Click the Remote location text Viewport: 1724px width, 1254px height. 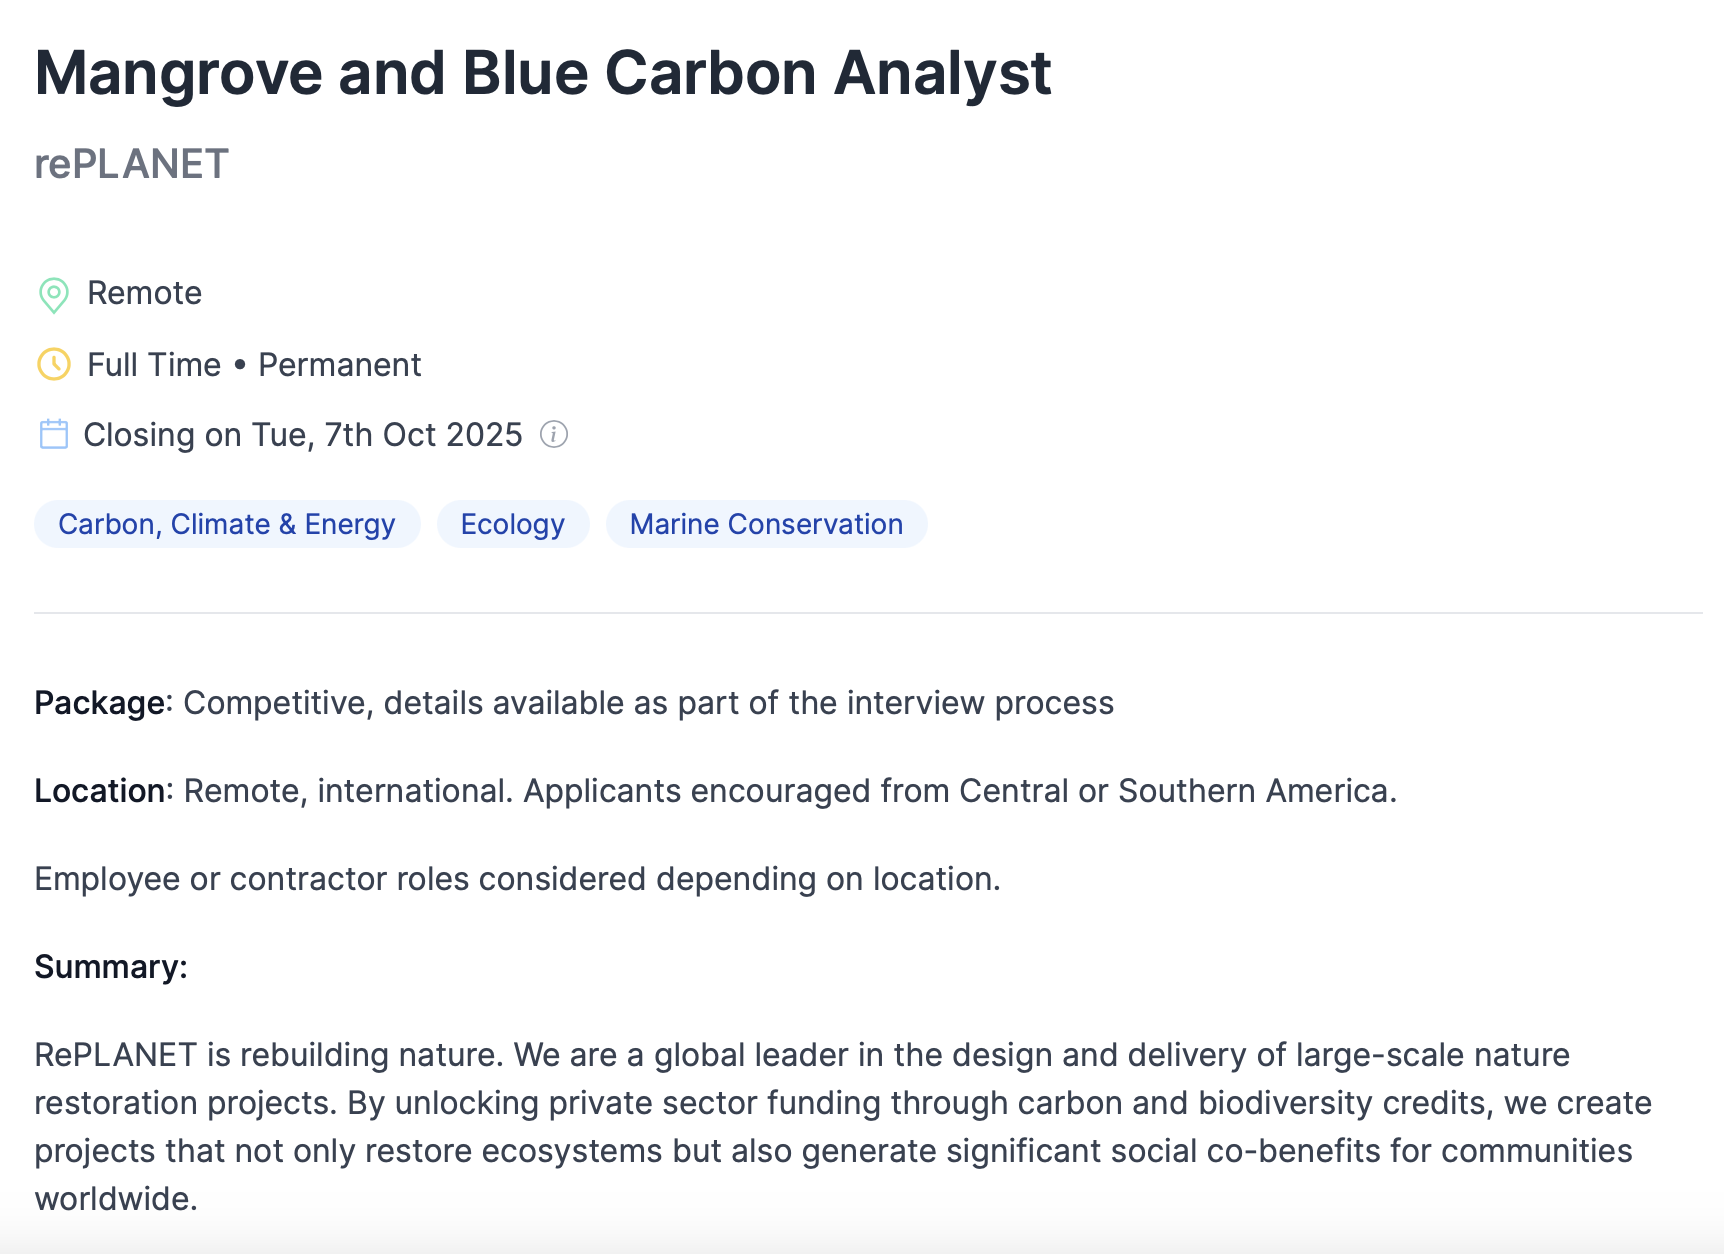145,293
